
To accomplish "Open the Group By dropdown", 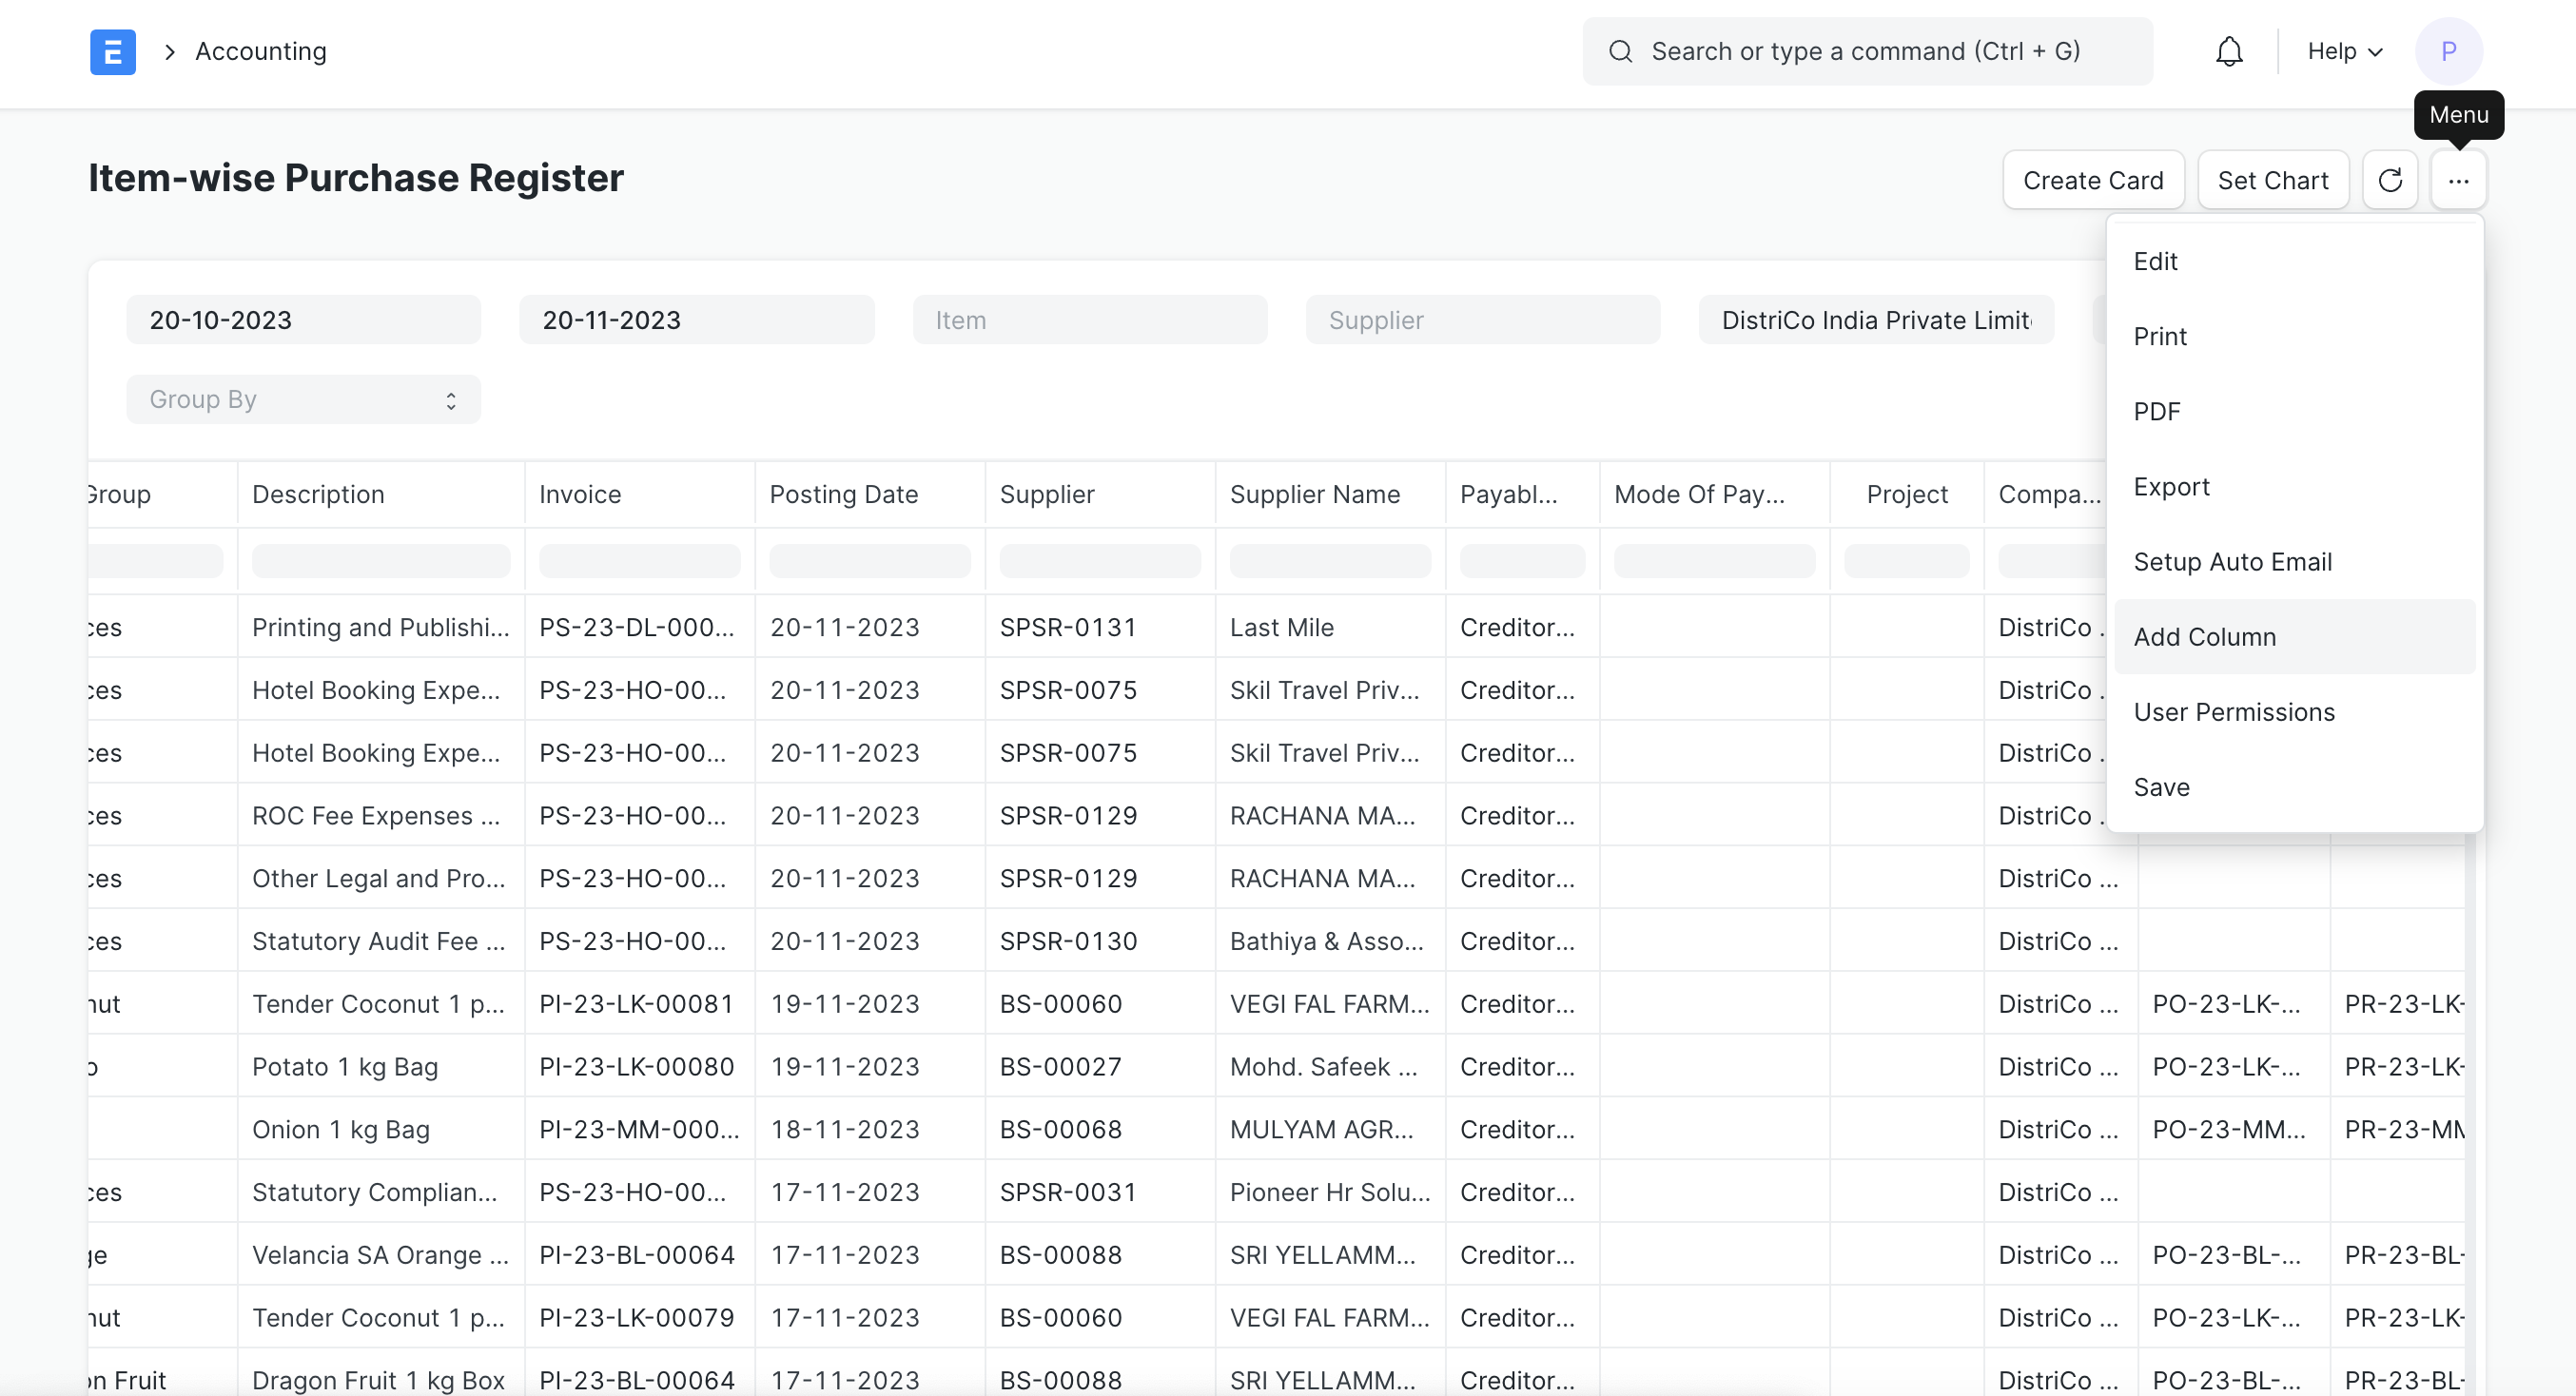I will pos(303,399).
